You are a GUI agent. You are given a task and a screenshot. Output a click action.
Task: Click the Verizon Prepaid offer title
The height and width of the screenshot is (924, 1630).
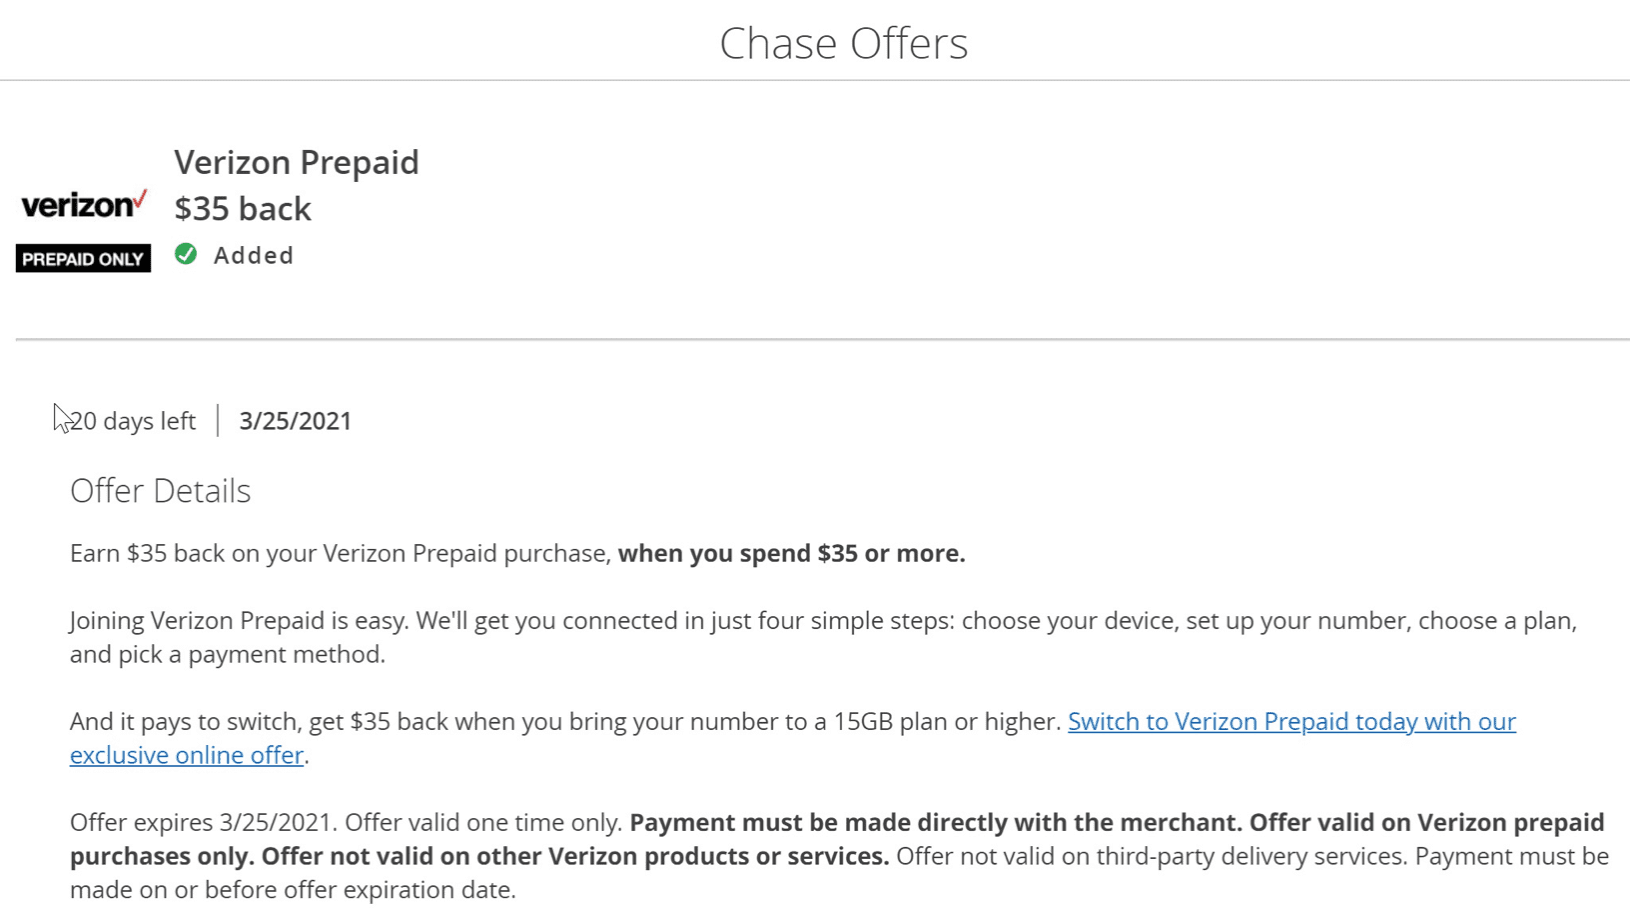[296, 162]
